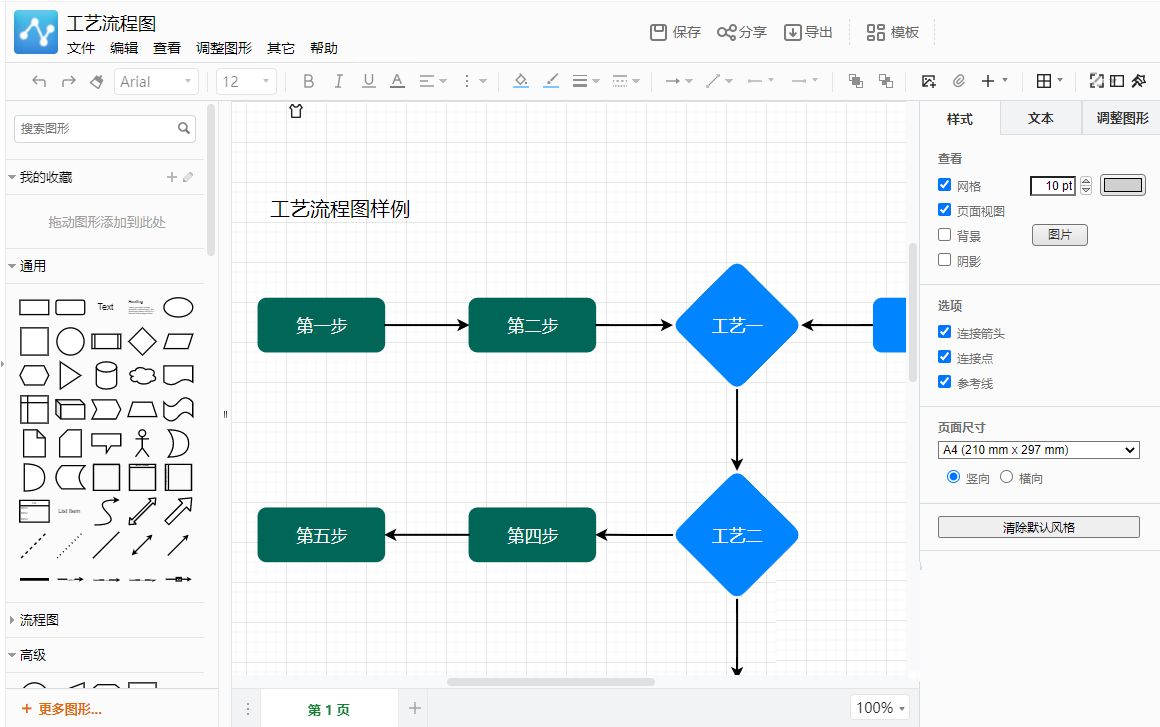The height and width of the screenshot is (727, 1160).
Task: Enable the 背景 checkbox
Action: (x=945, y=235)
